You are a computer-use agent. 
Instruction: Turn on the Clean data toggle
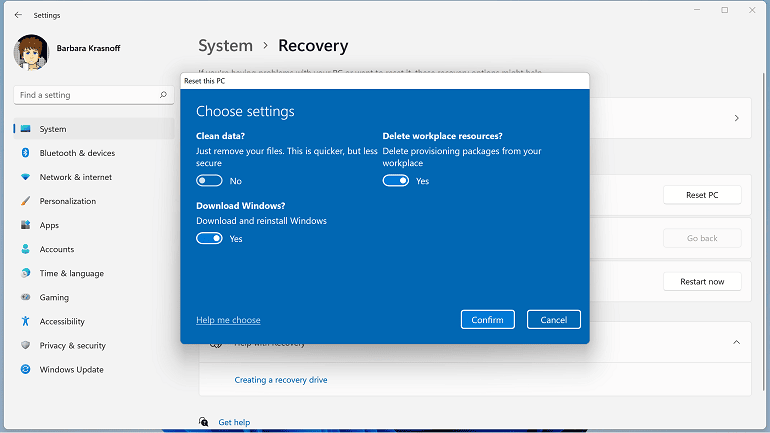209,181
